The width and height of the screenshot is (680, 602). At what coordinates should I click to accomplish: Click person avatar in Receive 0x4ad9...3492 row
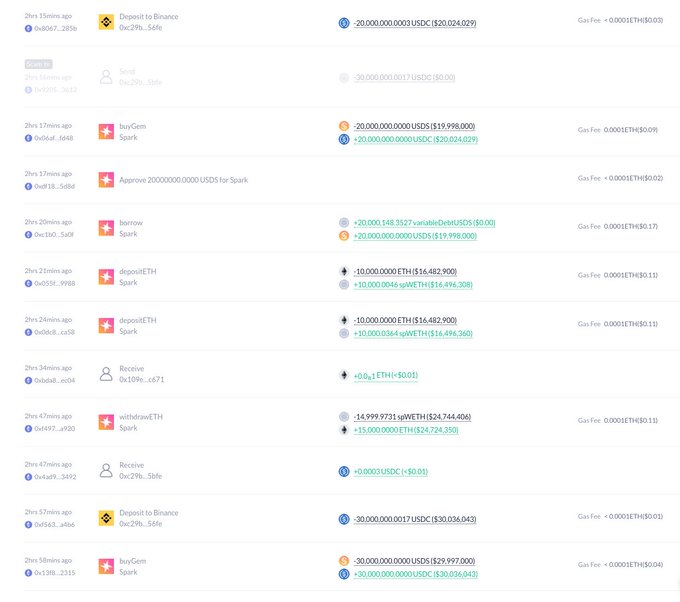[x=106, y=470]
